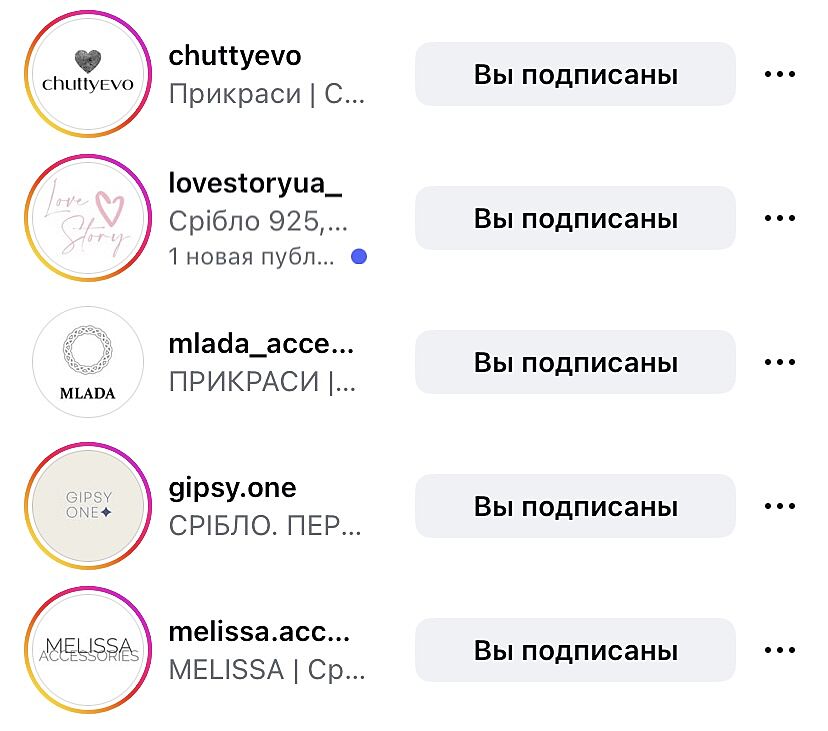Viewport: 828px width, 731px height.
Task: Toggle following status for chuttyevo
Action: click(x=575, y=75)
